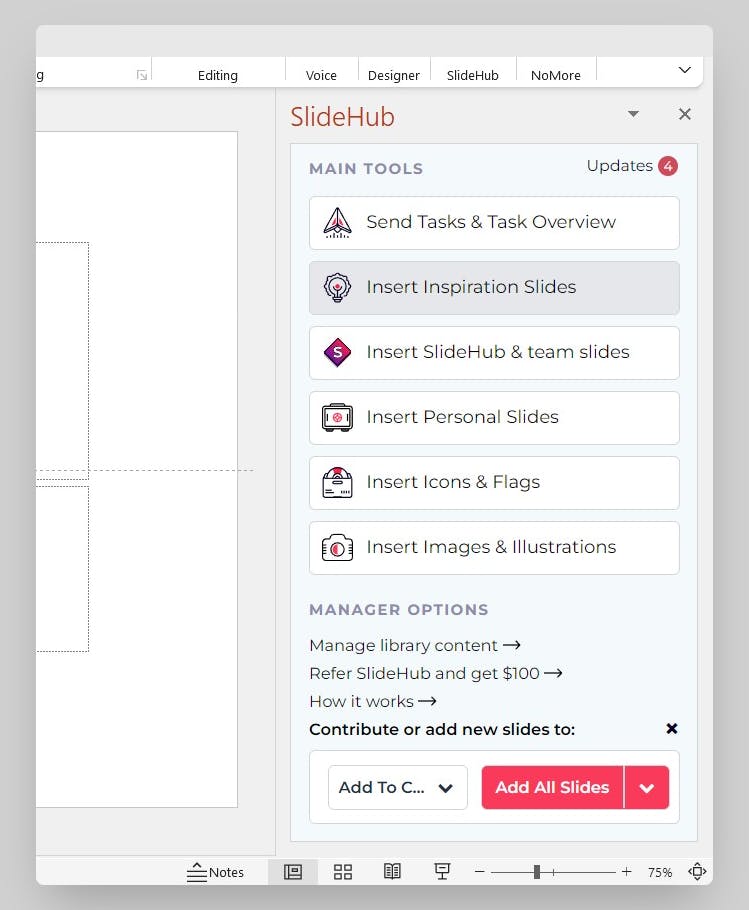Click the zoom slider handle

click(537, 872)
